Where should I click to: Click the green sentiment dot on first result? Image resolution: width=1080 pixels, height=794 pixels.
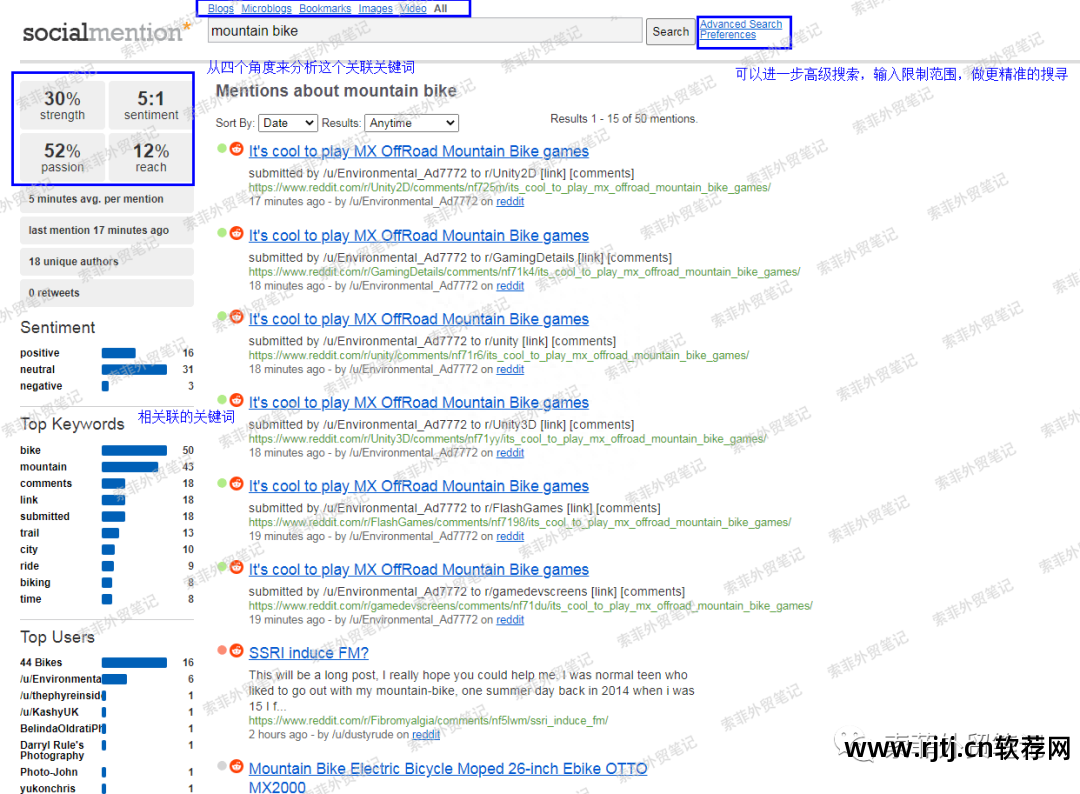[x=222, y=150]
